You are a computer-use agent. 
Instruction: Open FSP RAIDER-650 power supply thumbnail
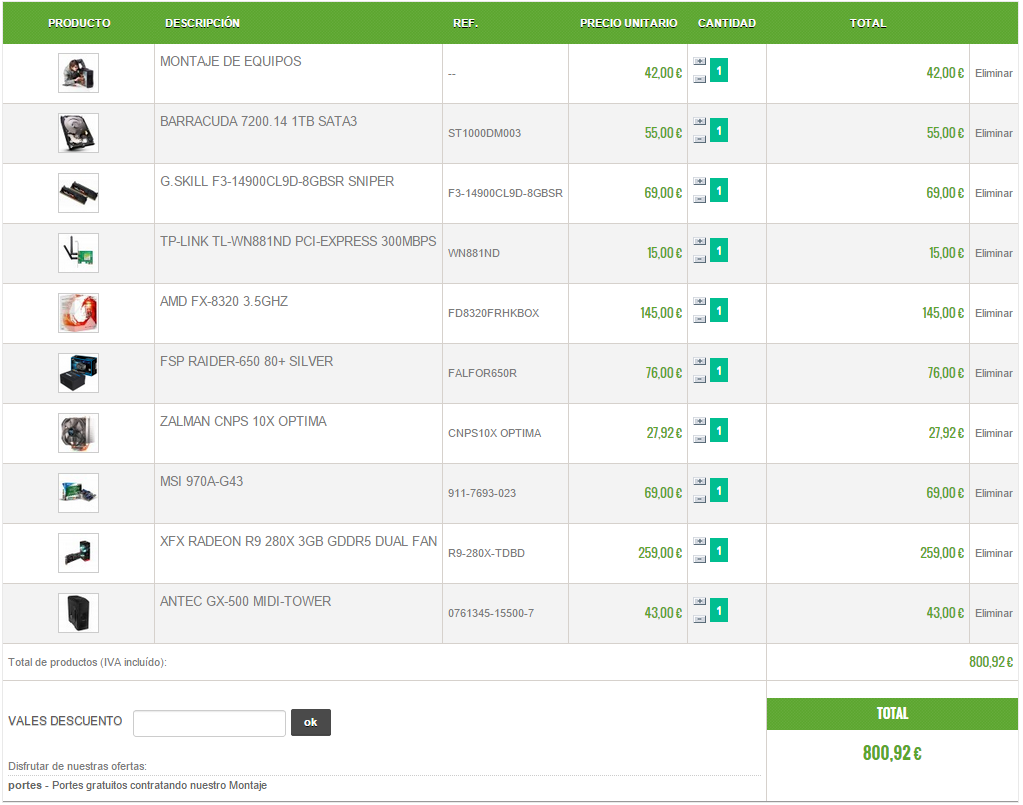[78, 373]
